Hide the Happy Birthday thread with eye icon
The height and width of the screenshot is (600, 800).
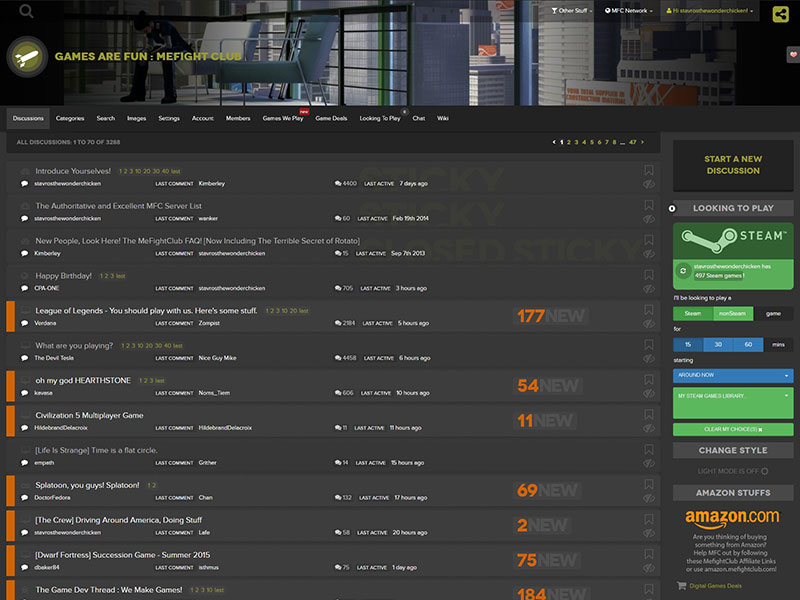pos(648,289)
